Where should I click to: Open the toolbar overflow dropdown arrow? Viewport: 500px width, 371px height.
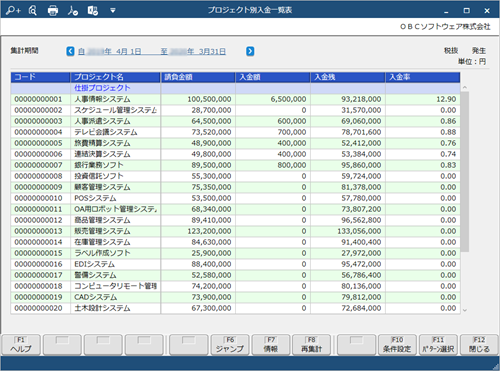click(x=113, y=11)
